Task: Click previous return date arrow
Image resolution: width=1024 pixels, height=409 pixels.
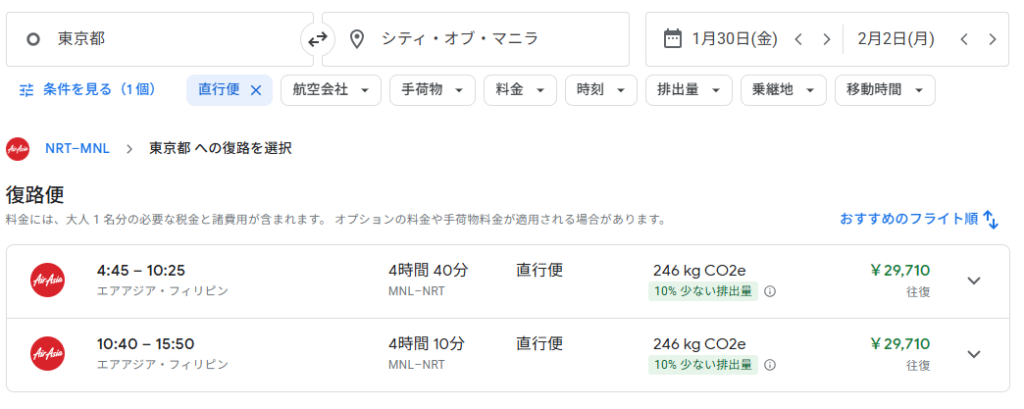Action: point(964,39)
